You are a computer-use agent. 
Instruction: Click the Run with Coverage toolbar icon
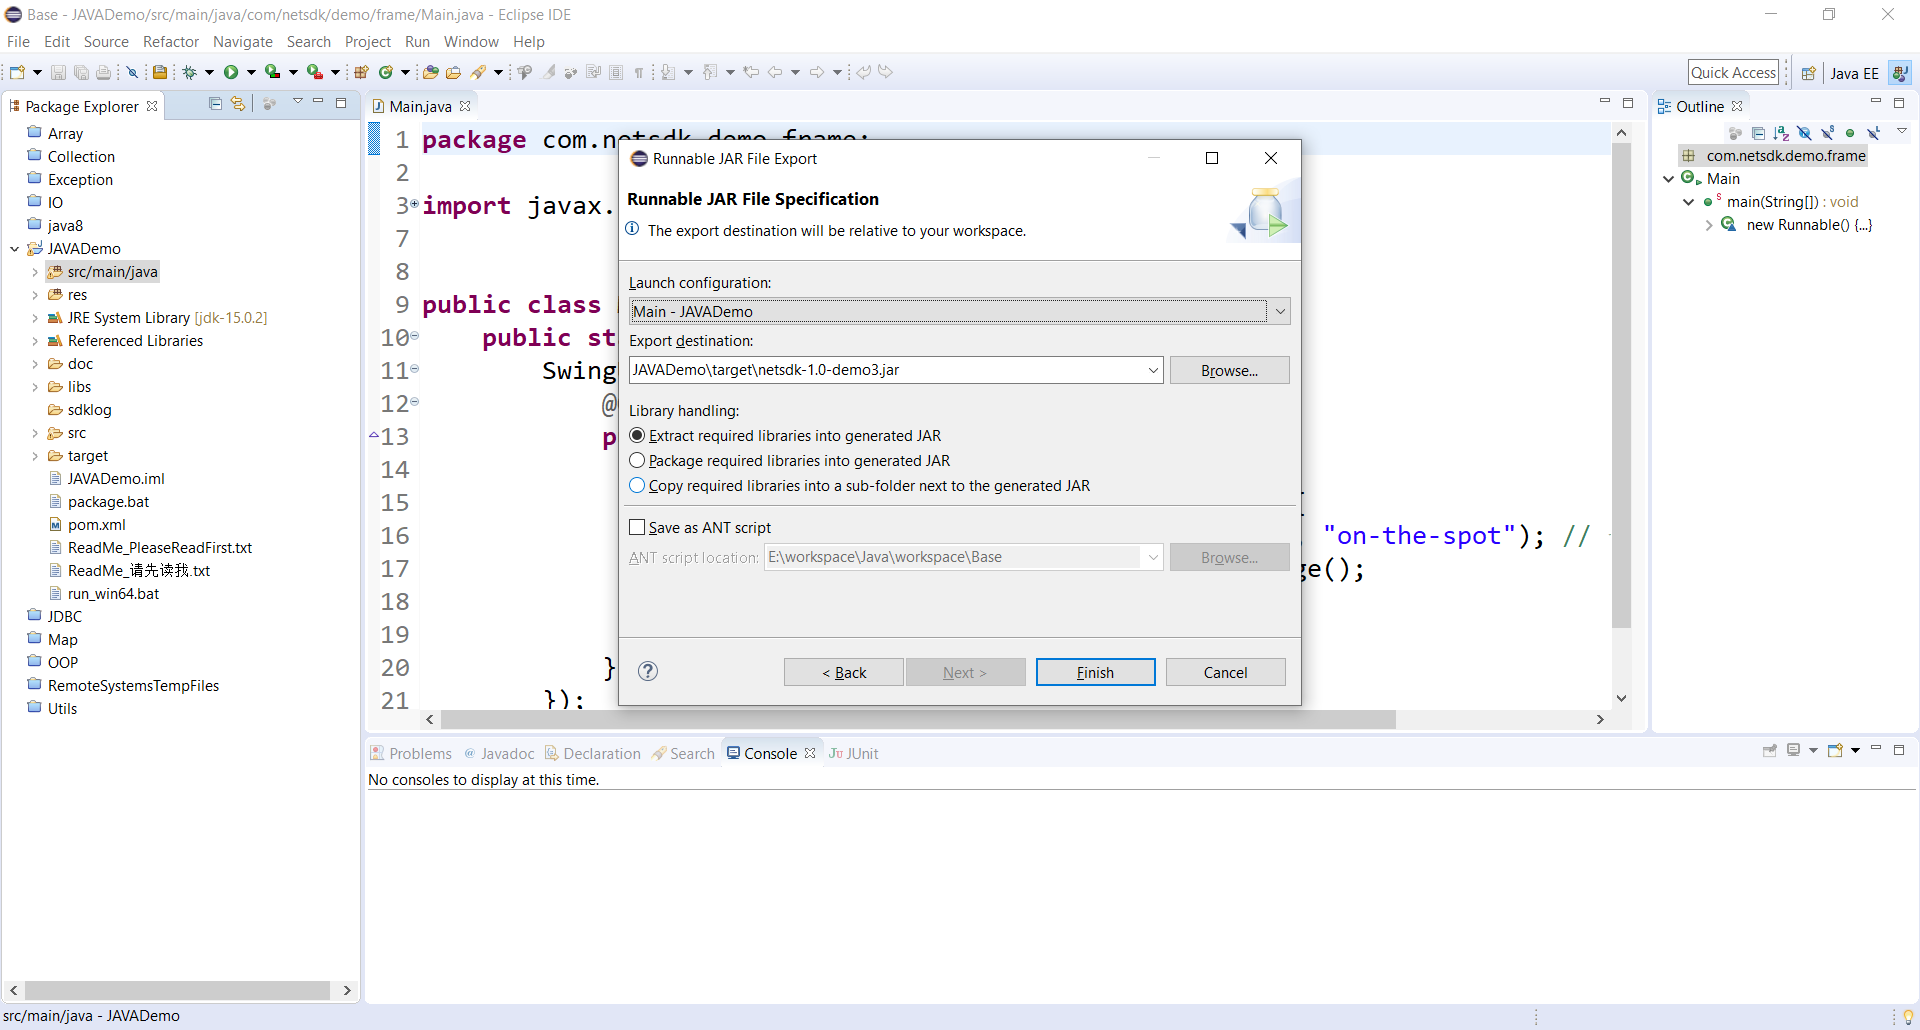(x=272, y=72)
